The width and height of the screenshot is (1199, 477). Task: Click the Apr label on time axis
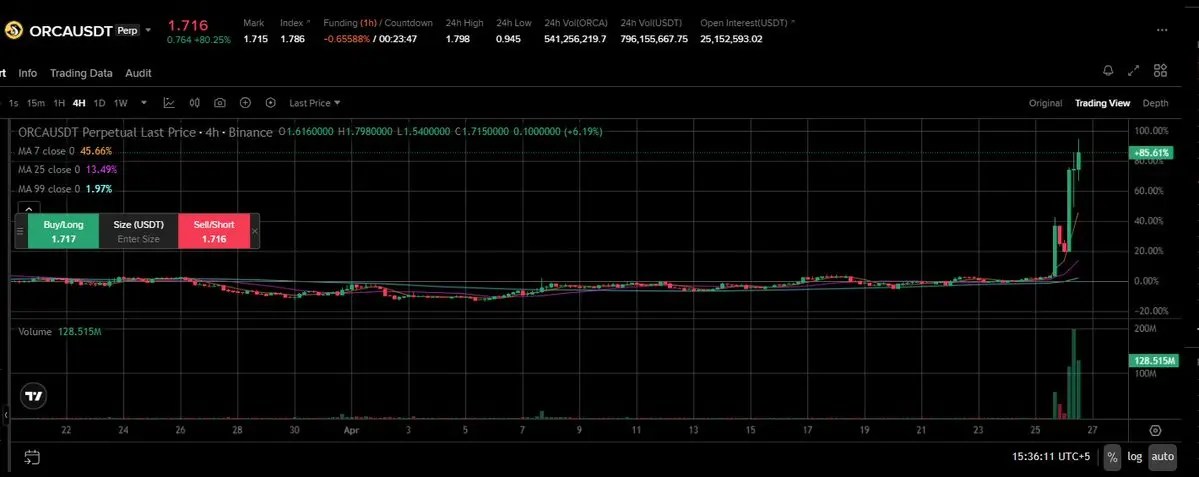(x=351, y=431)
